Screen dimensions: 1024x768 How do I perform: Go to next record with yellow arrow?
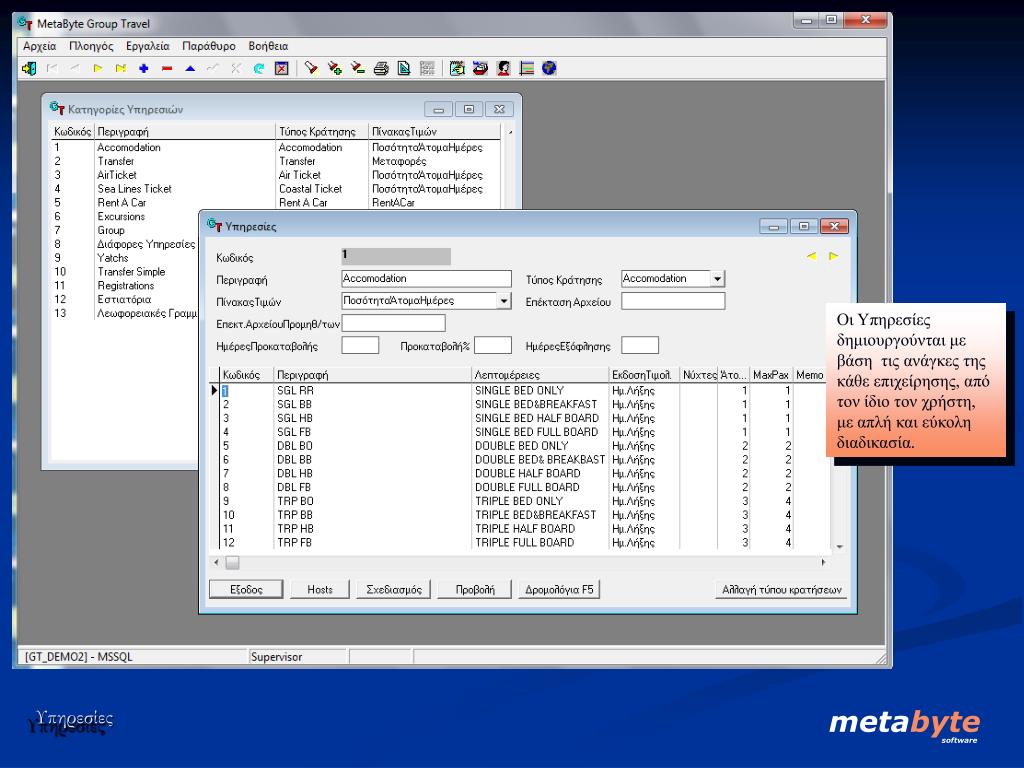tap(98, 68)
